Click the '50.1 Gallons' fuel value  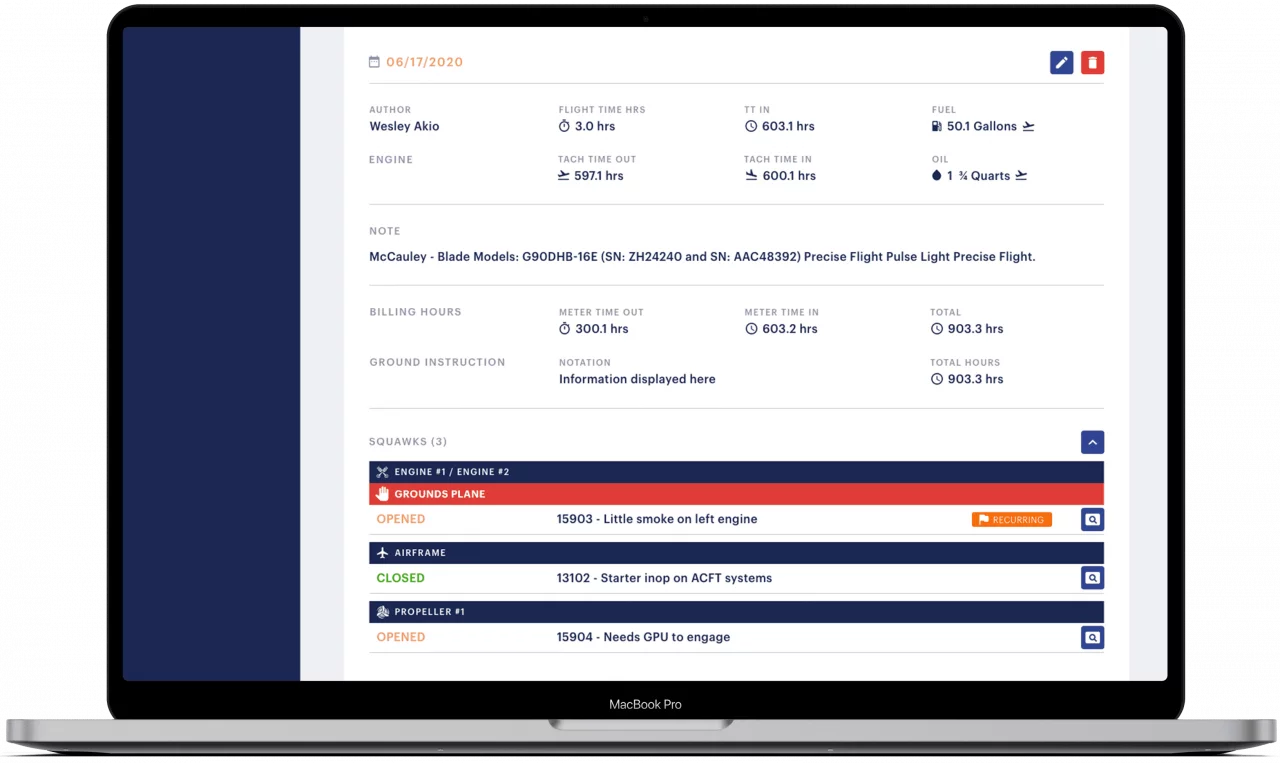point(982,126)
